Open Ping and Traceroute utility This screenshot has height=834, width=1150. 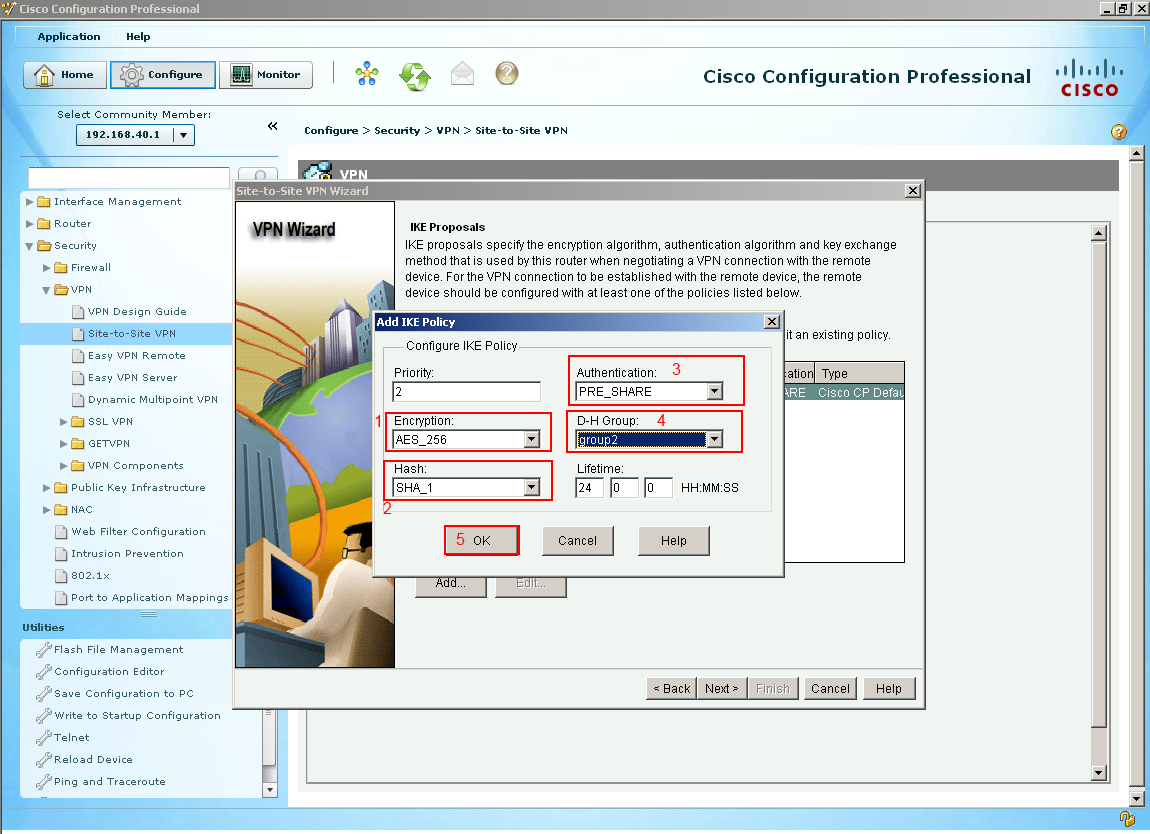click(109, 782)
